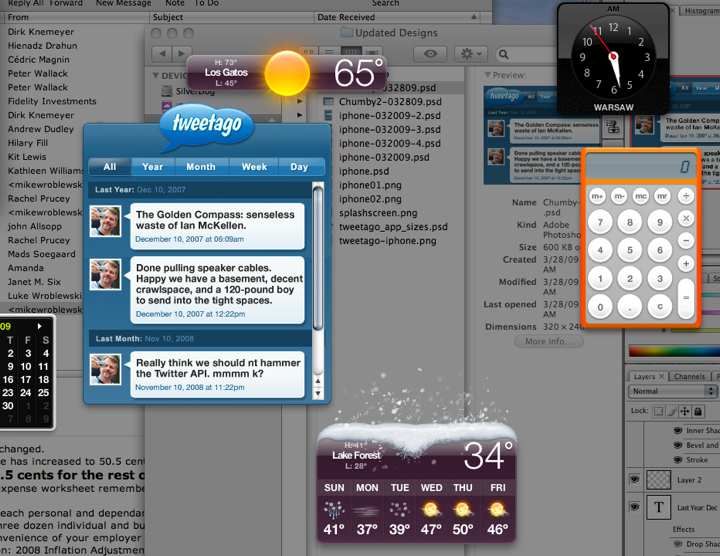Screen dimensions: 720x556
Task: Click the calculator mr key
Action: click(662, 197)
